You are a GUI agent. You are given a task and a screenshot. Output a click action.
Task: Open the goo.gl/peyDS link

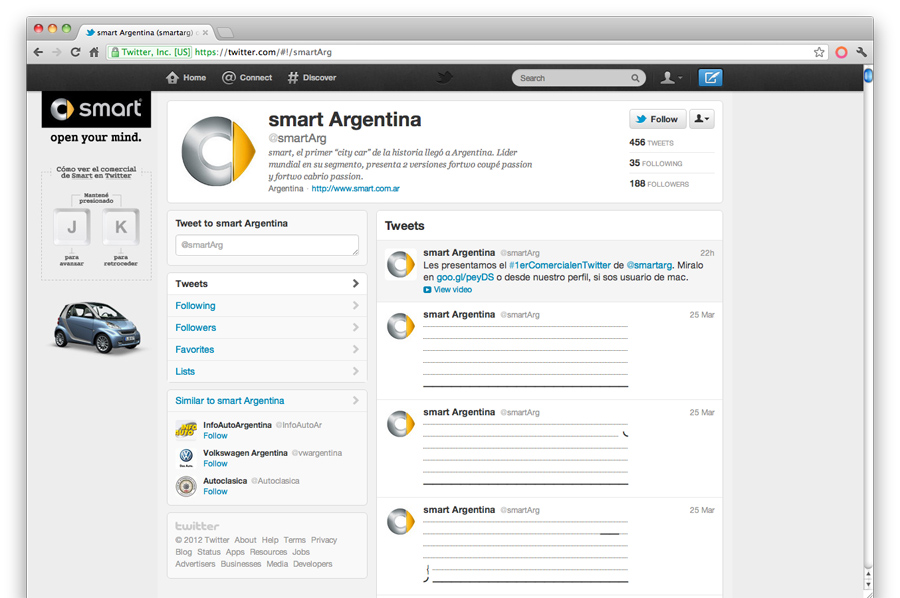[x=465, y=277]
